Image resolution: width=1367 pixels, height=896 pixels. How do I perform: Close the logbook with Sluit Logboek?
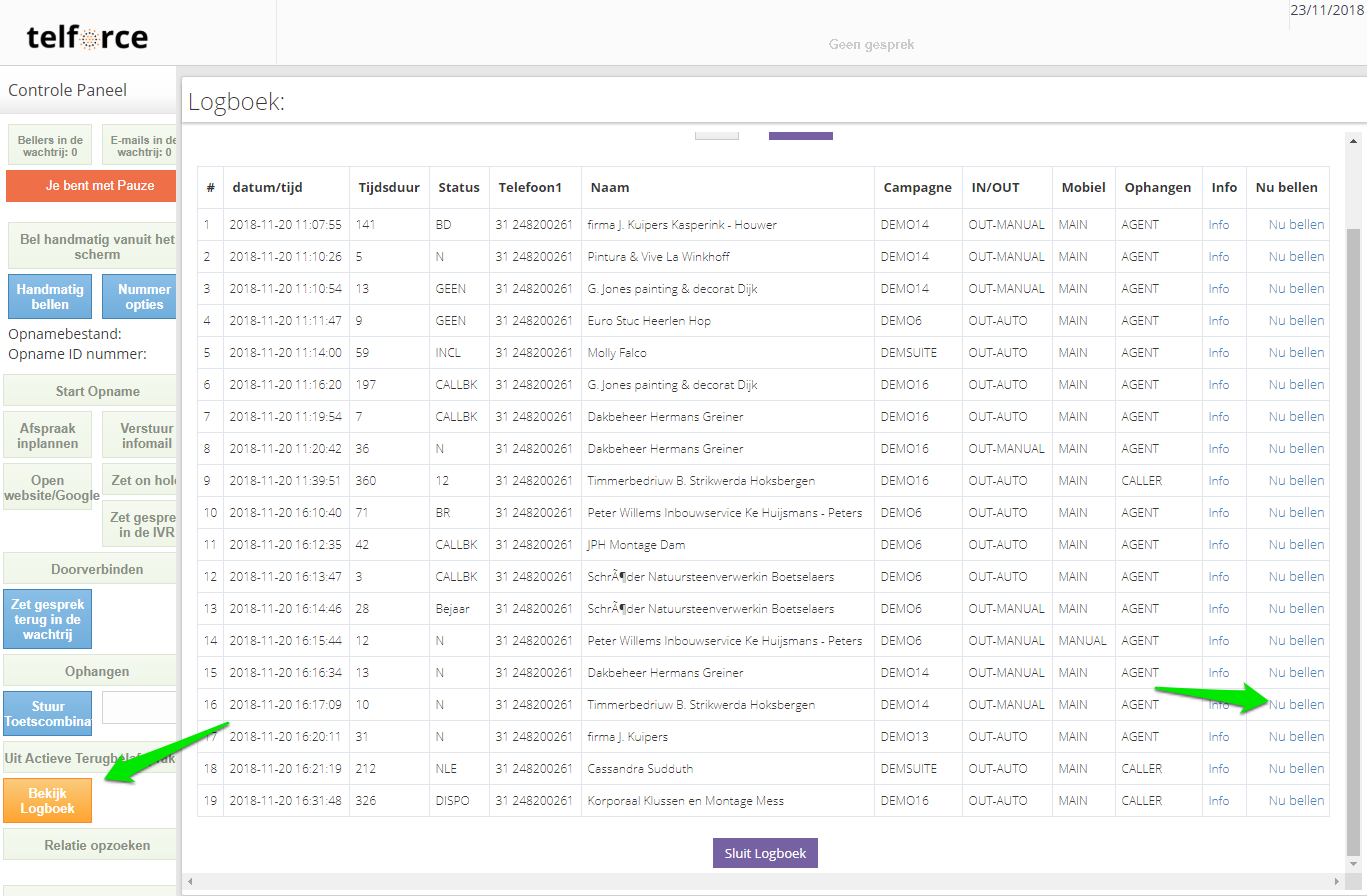765,853
